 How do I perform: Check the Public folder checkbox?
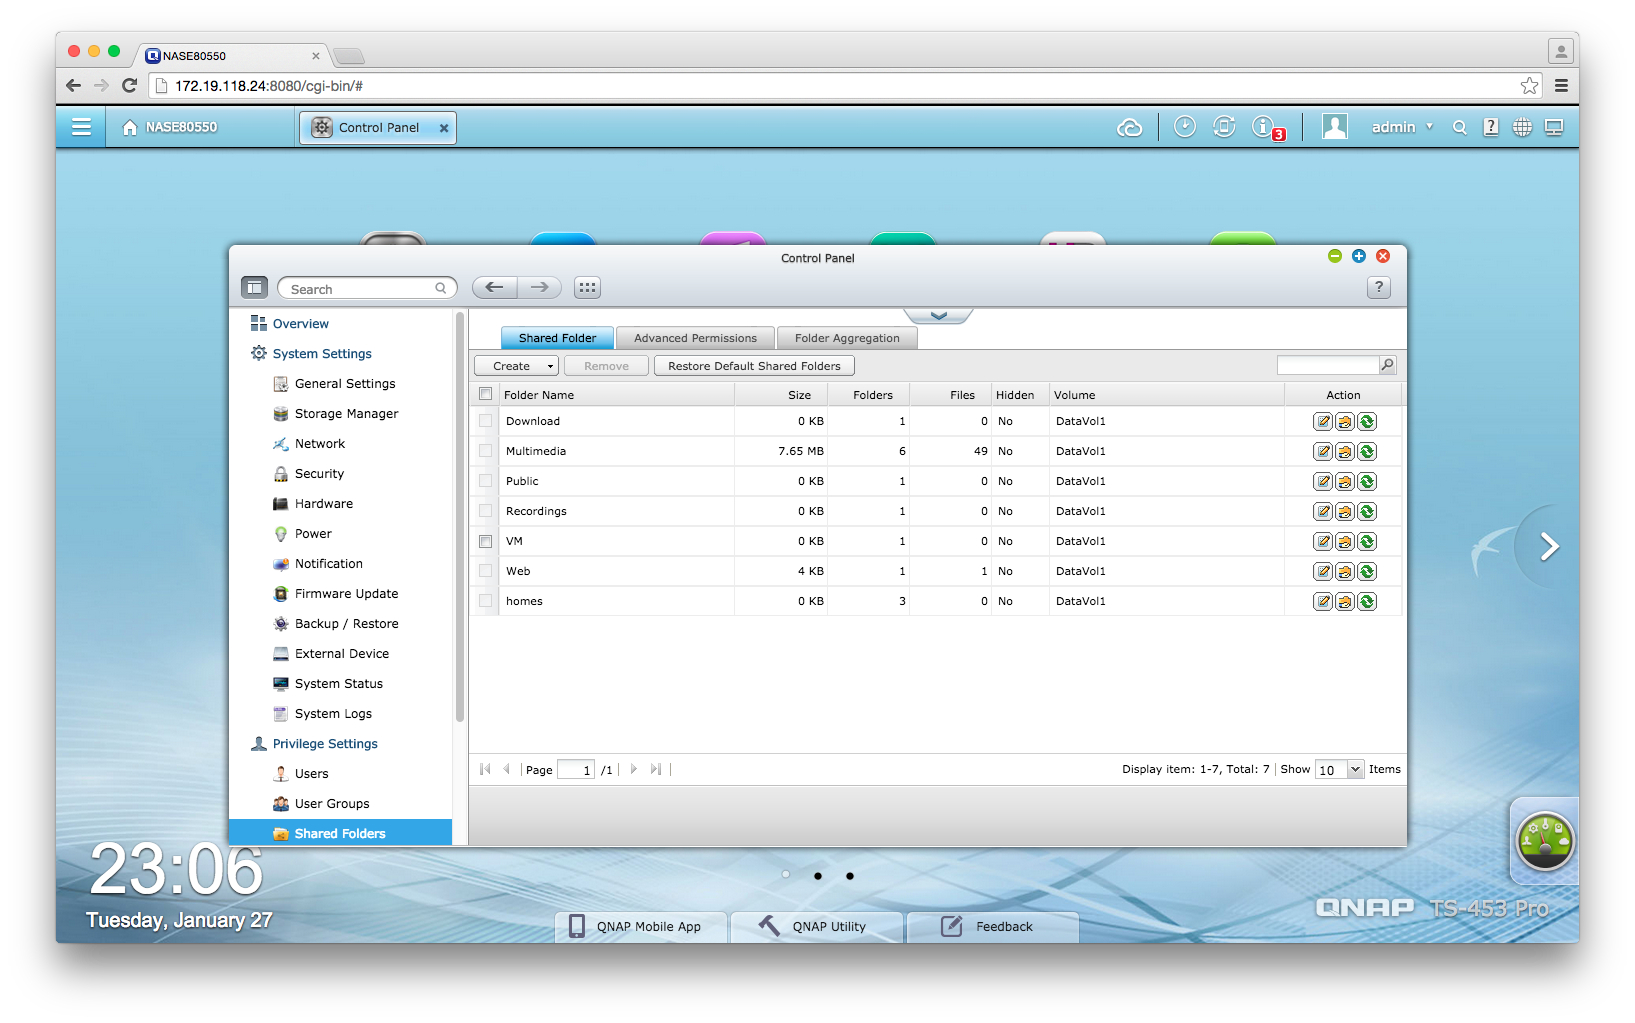click(486, 481)
